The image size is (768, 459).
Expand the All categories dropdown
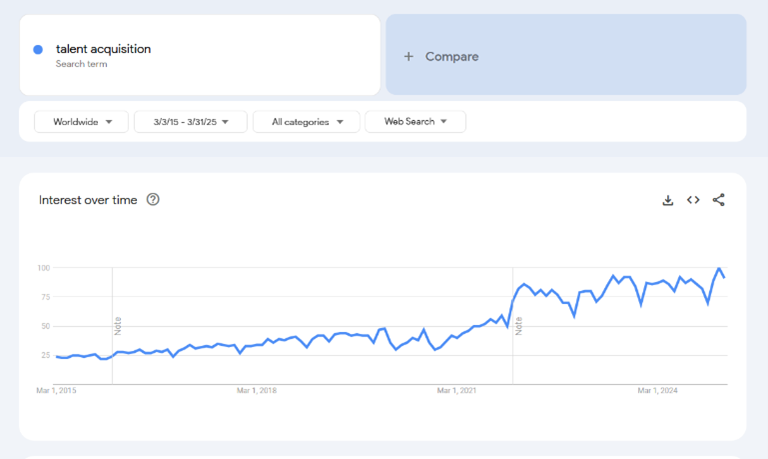307,121
